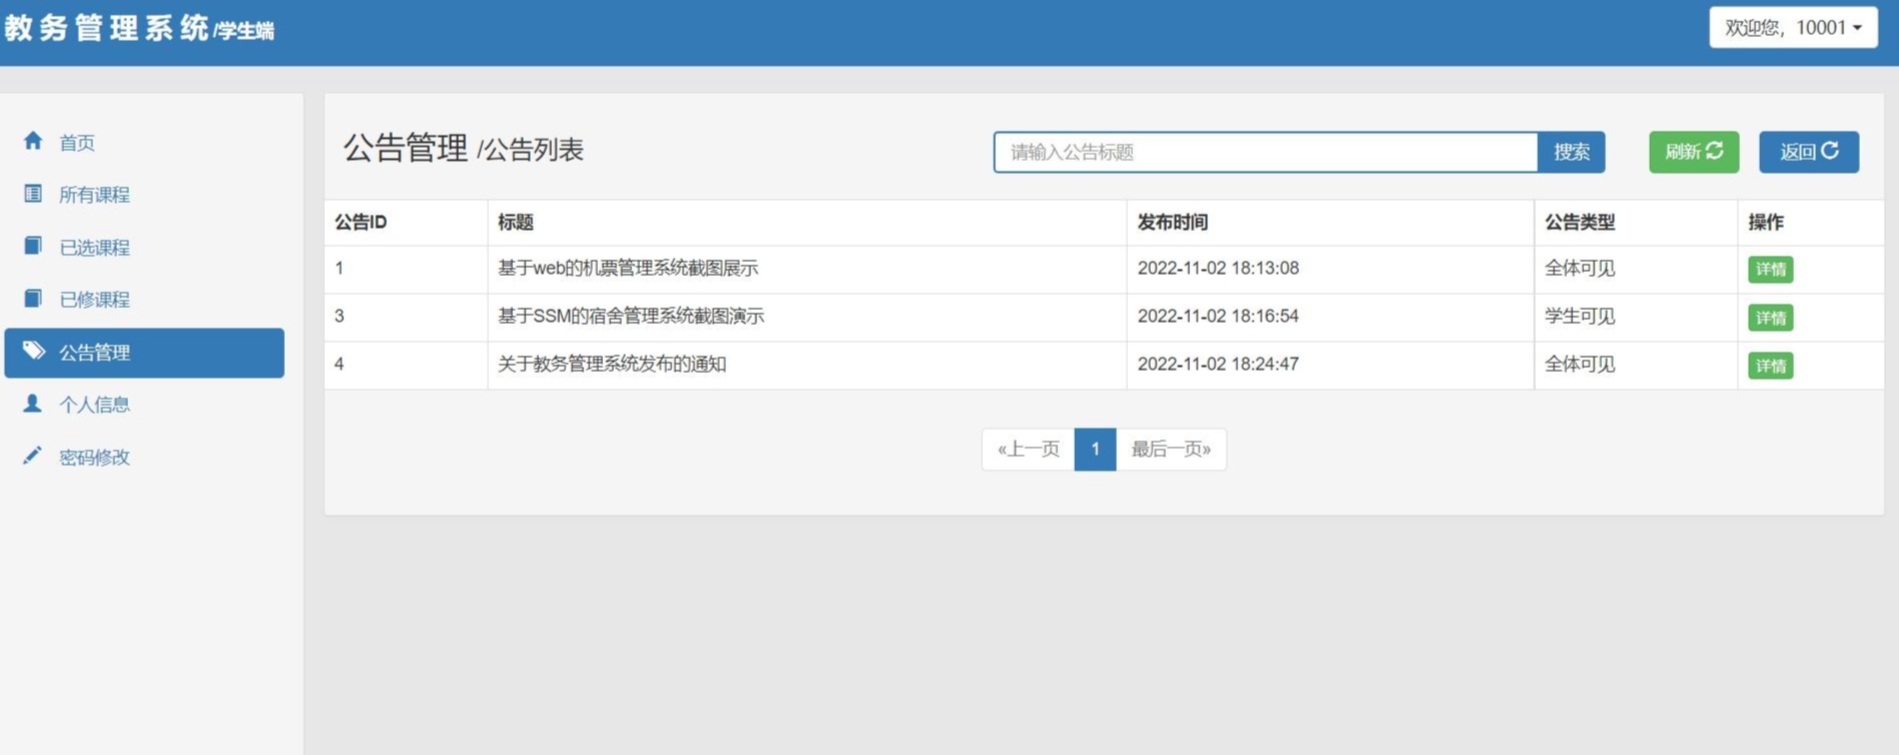Click the book icon beside 已修课程
Screen dimensions: 1899x755
pos(33,298)
